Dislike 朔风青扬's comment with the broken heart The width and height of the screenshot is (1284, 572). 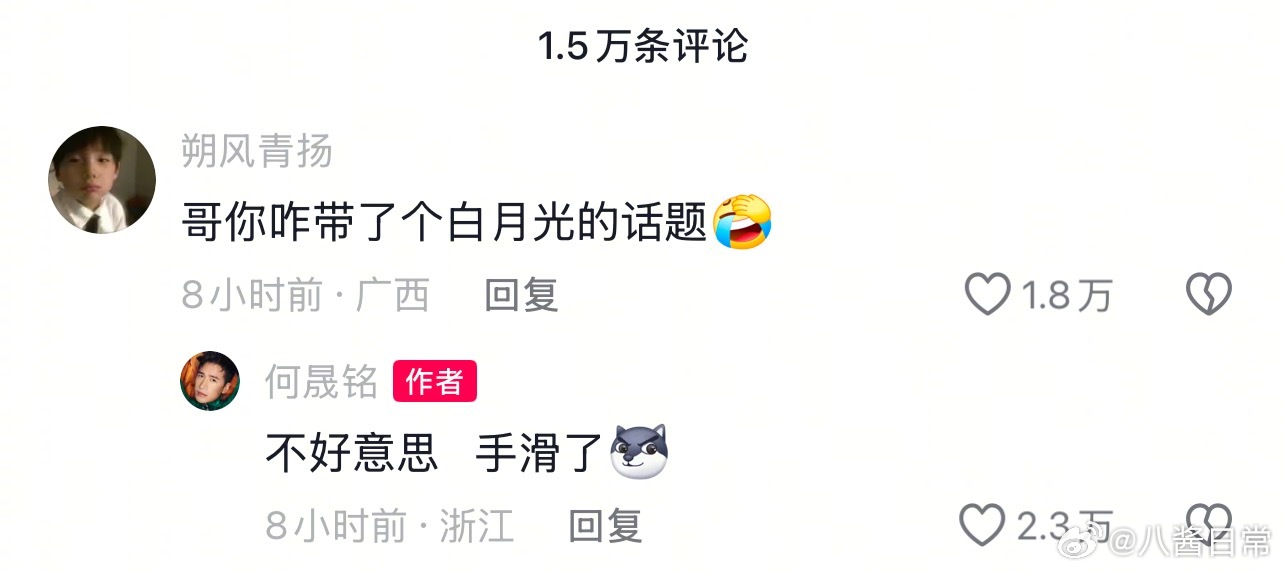tap(1208, 295)
